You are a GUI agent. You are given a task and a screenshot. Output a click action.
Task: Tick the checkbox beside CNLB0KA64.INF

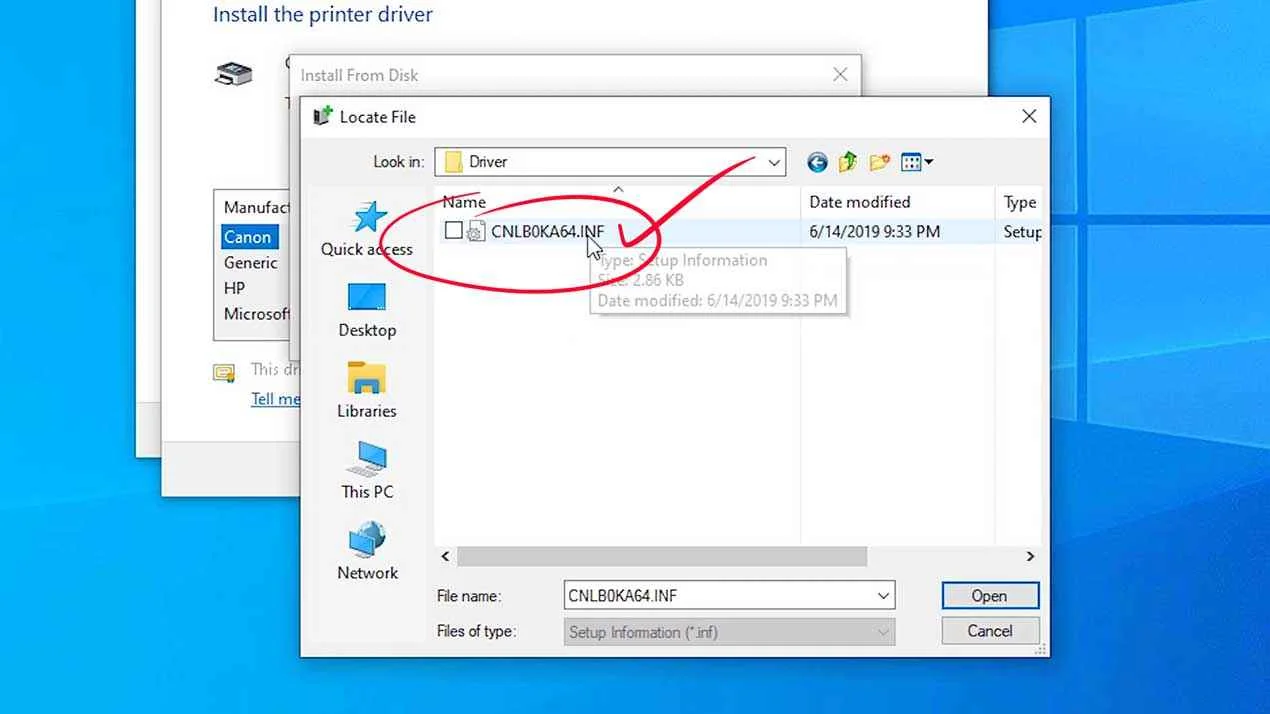pos(453,231)
